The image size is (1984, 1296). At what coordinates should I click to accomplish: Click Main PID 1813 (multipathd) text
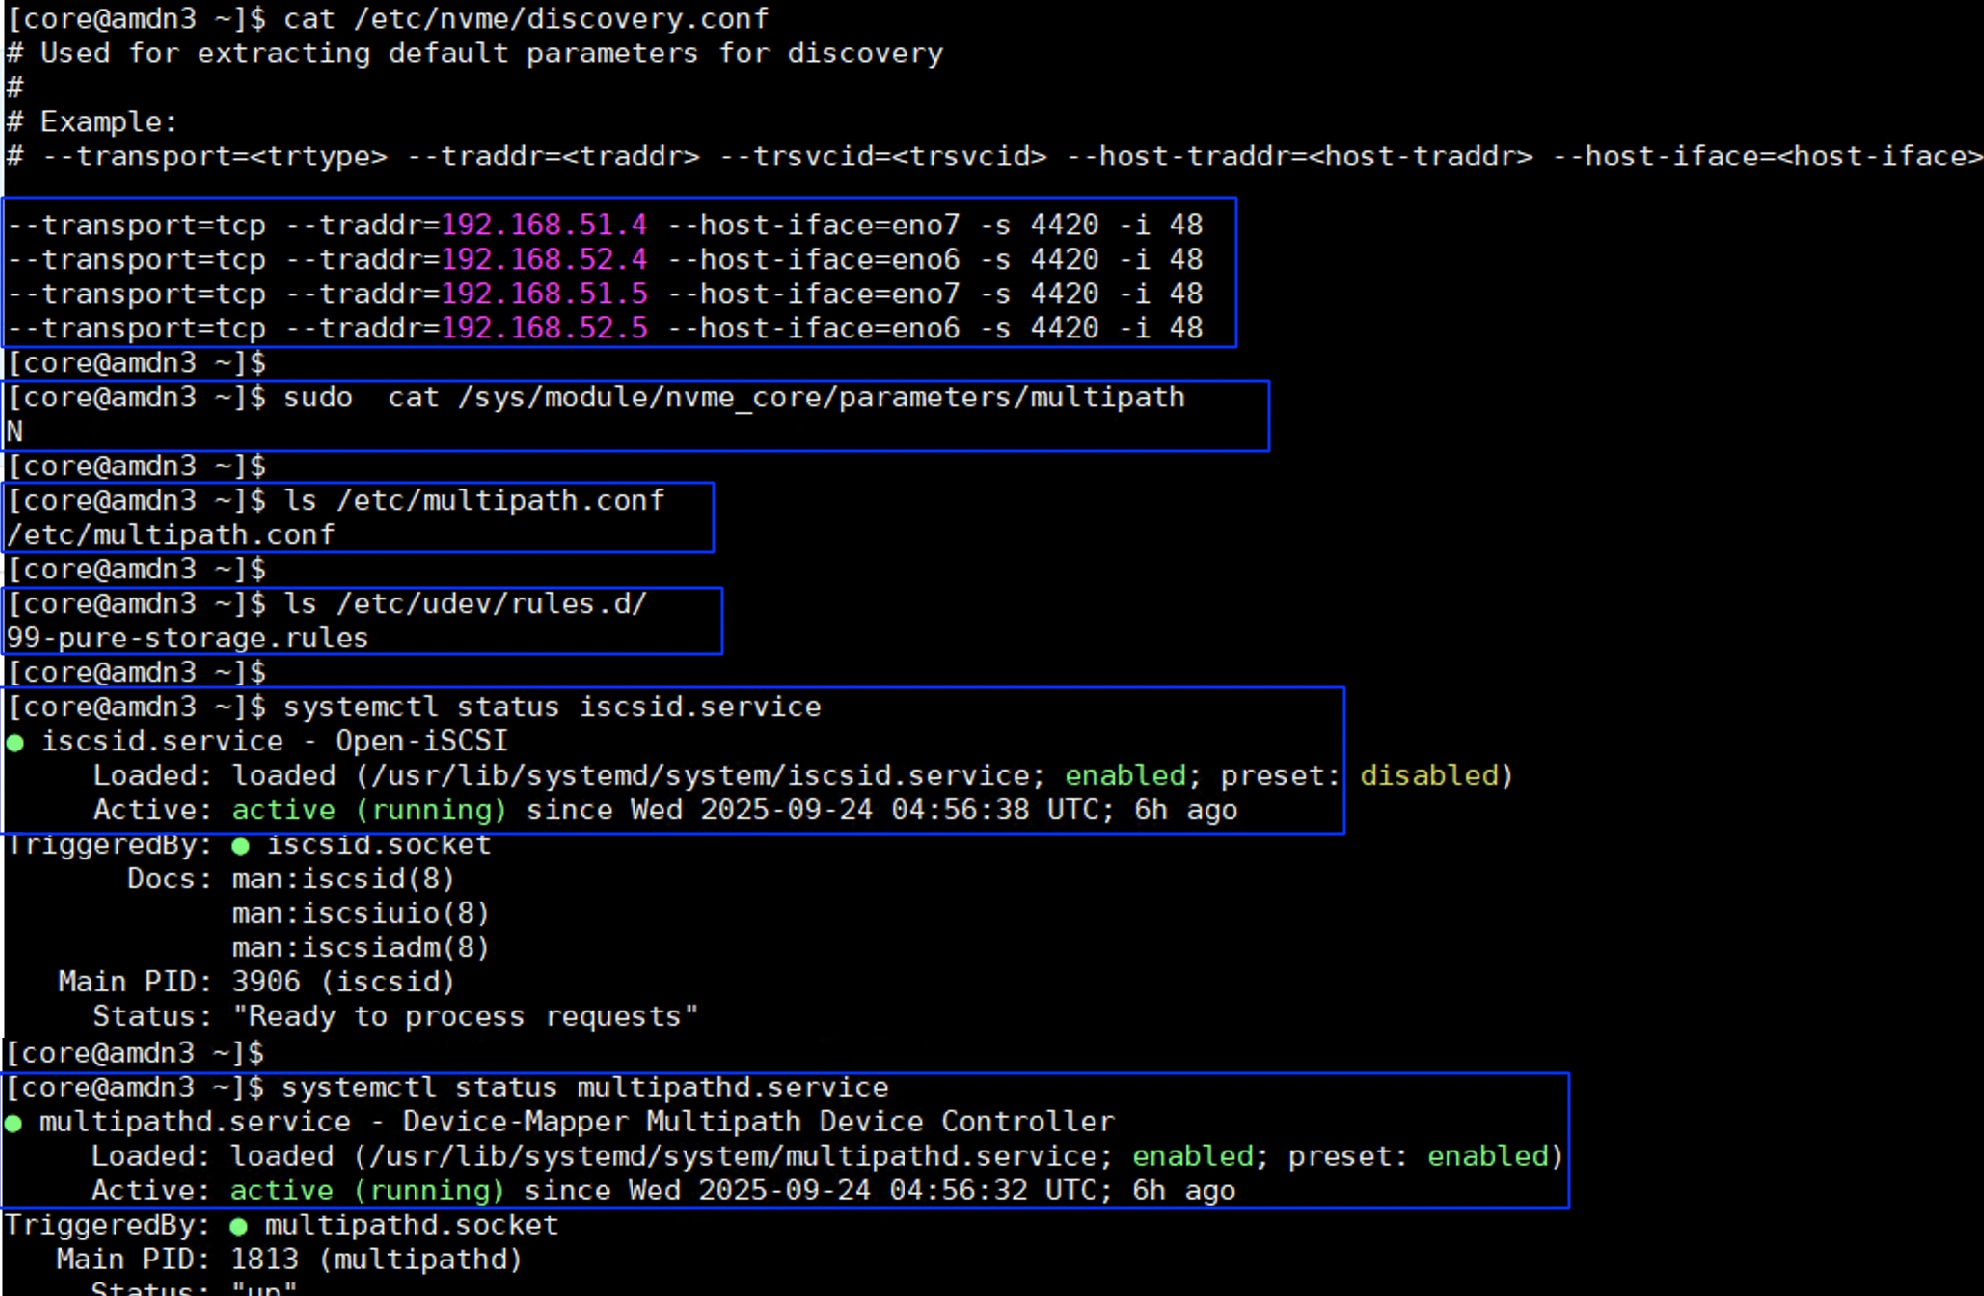(376, 1260)
